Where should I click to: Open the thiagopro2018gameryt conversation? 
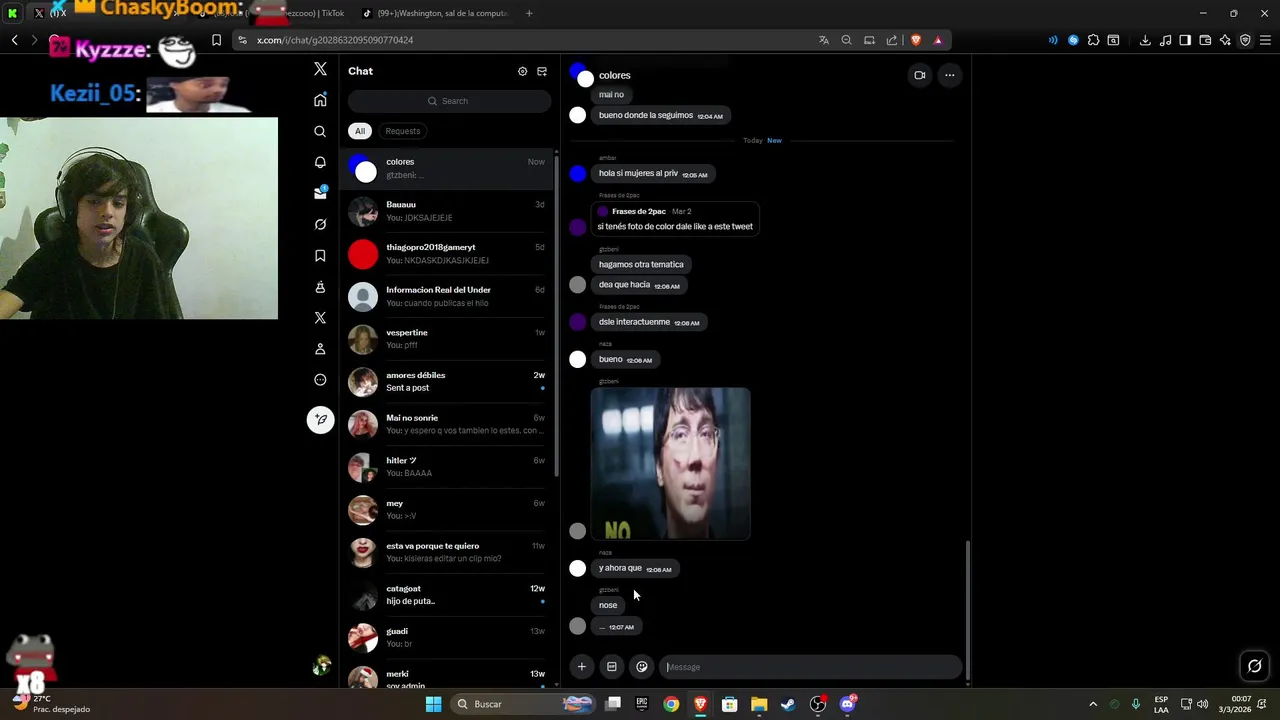point(447,254)
